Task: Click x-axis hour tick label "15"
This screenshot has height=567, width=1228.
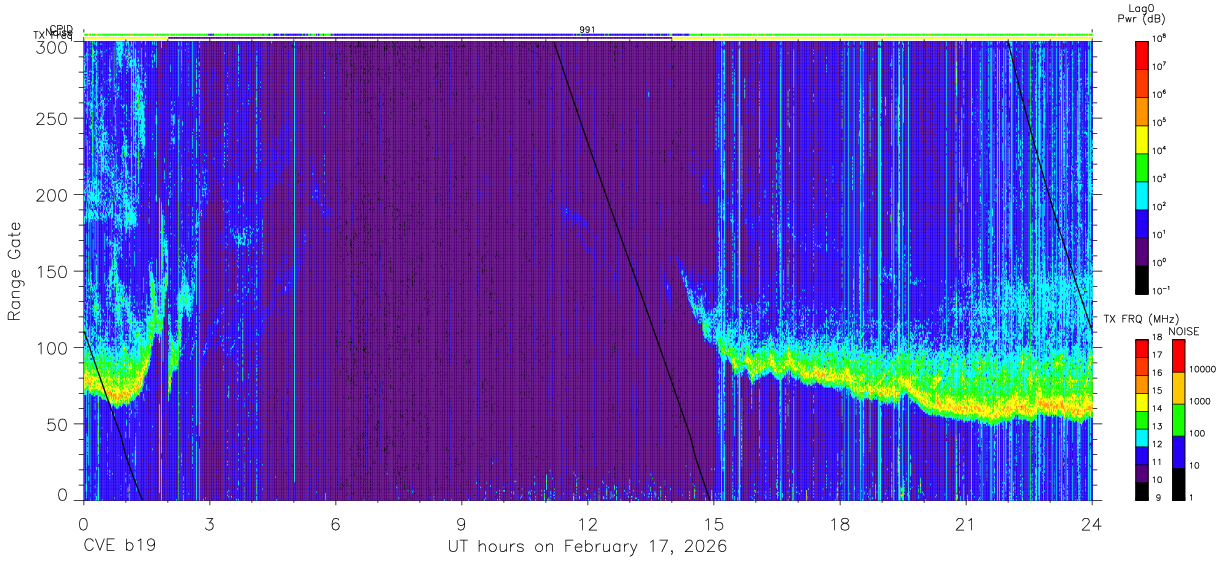Action: (x=713, y=524)
